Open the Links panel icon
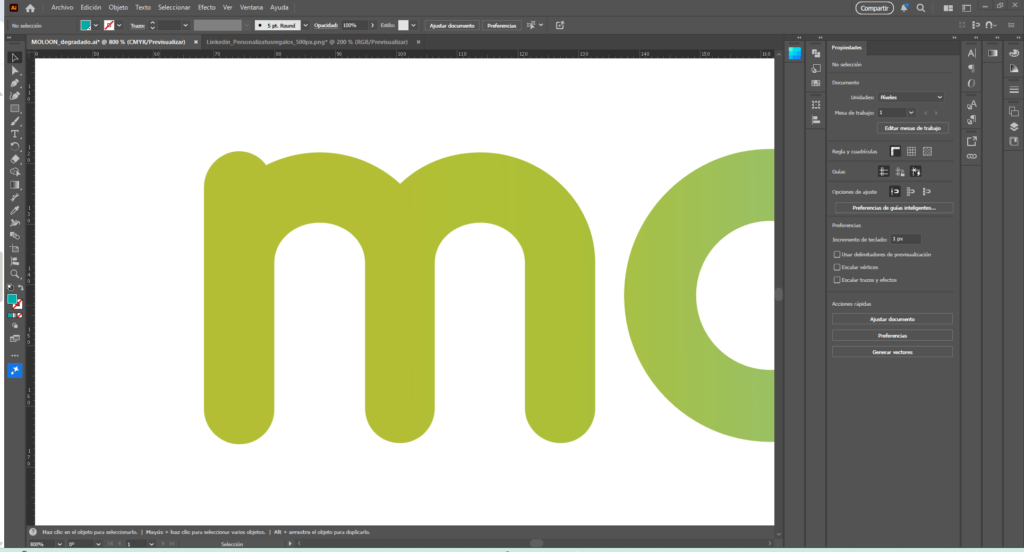Screen dimensions: 1024x552 972,156
